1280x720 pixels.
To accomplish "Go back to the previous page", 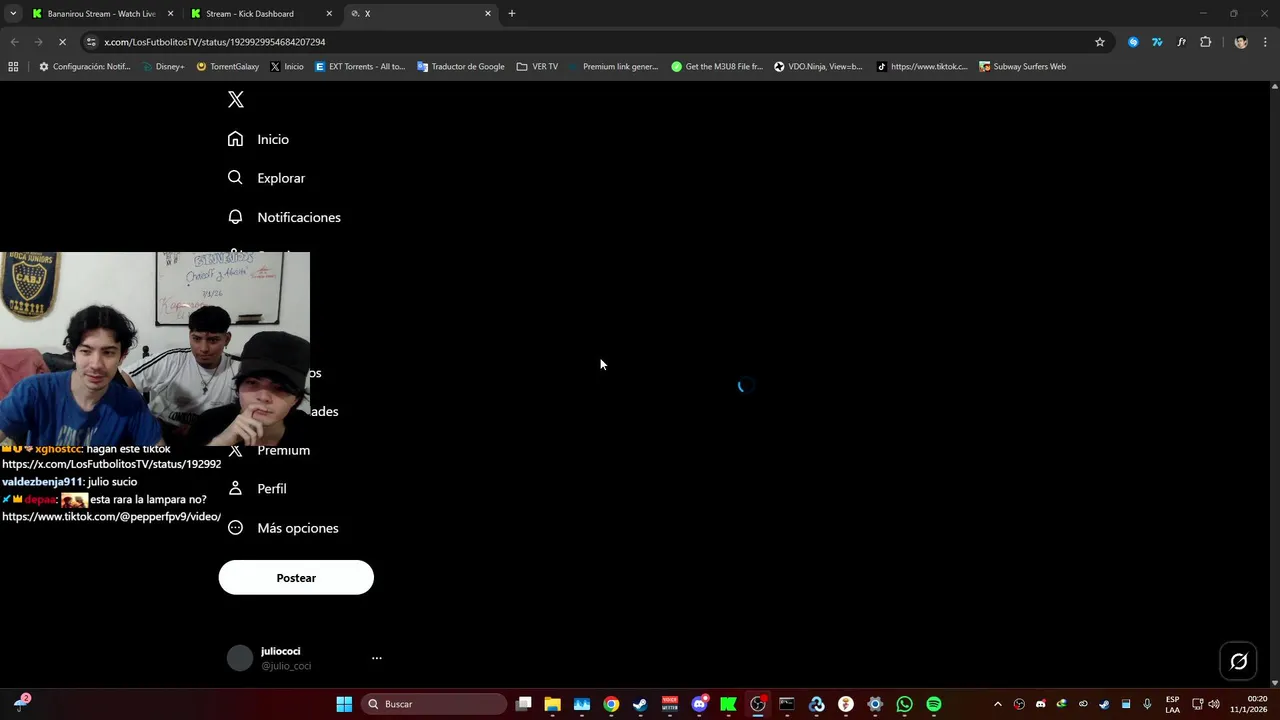I will click(14, 42).
